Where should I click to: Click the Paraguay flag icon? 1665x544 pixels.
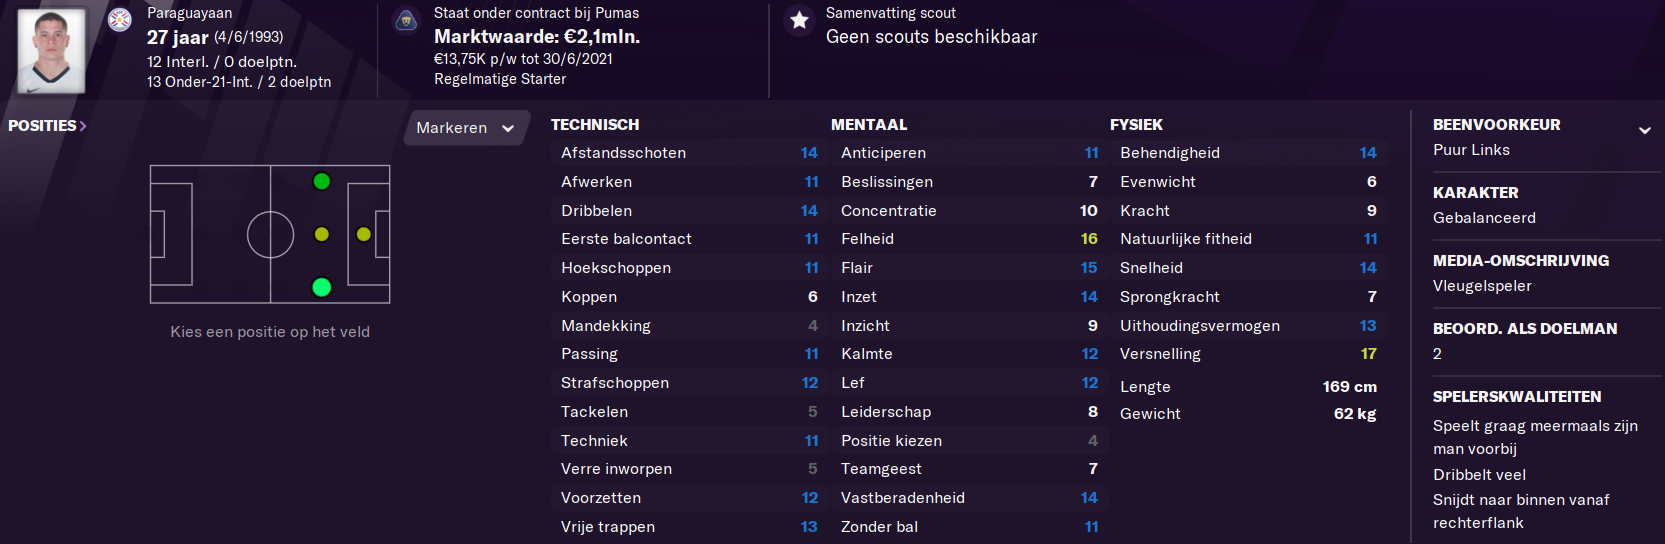[x=120, y=19]
